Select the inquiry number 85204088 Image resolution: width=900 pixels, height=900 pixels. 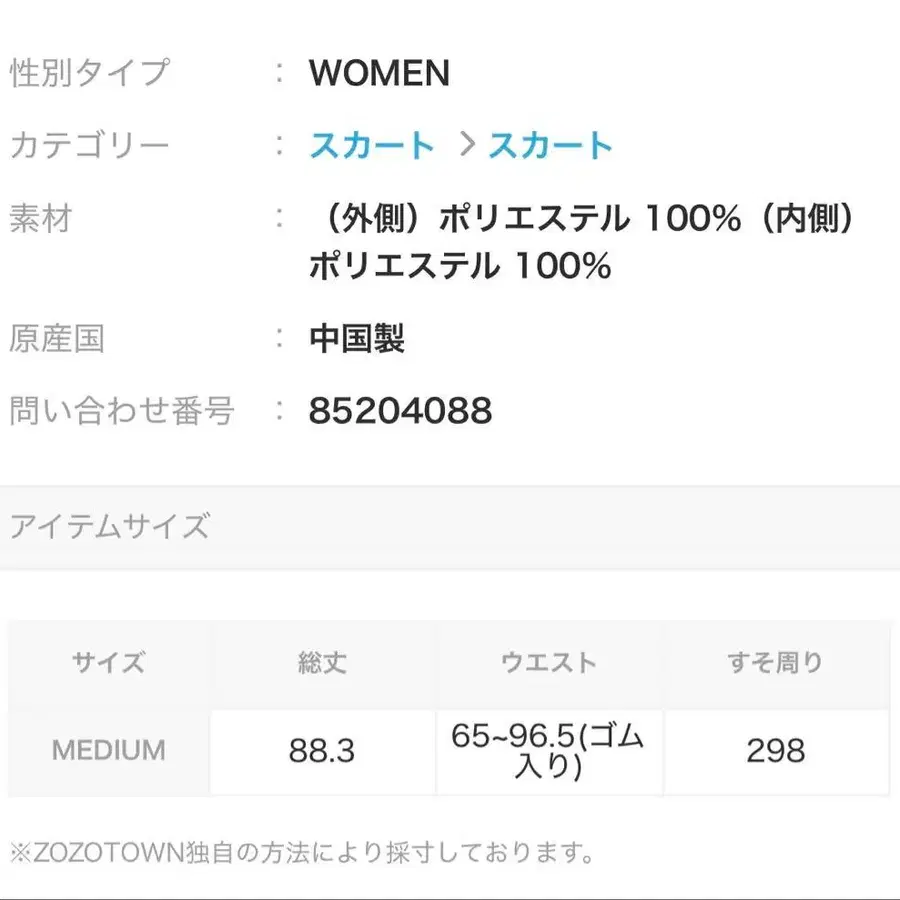point(400,410)
